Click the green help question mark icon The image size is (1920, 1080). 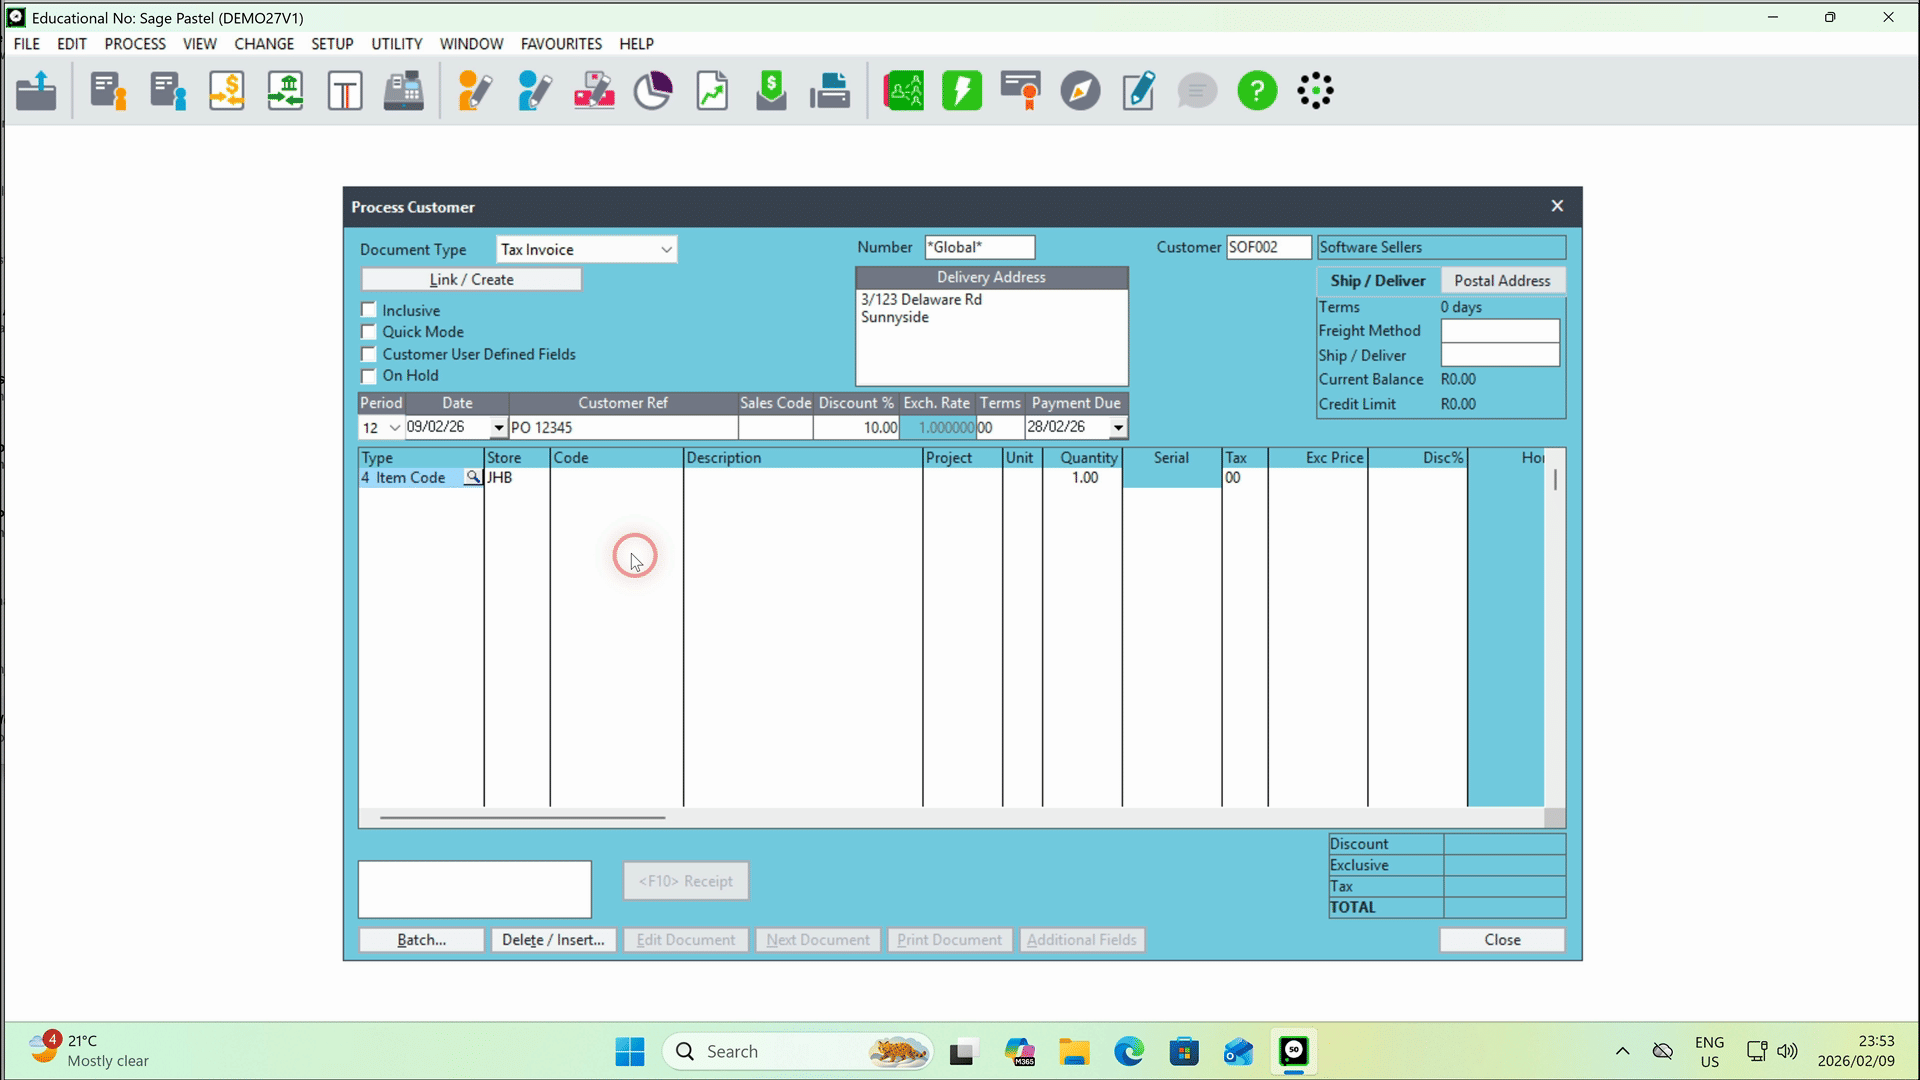coord(1257,91)
